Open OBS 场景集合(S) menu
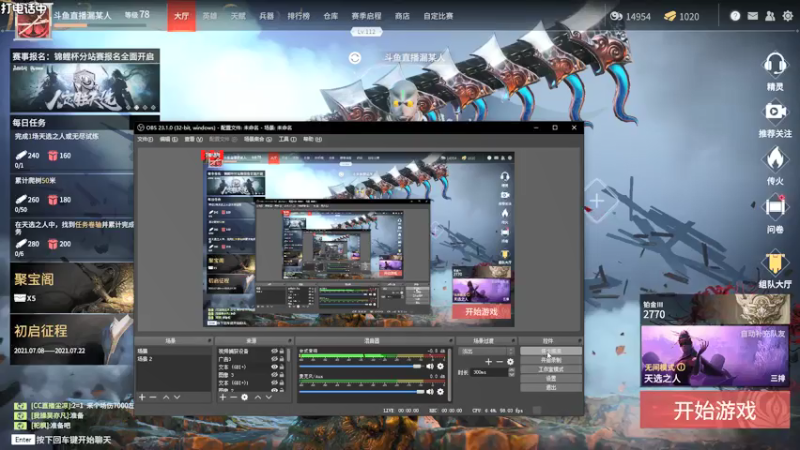This screenshot has width=800, height=450. tap(258, 139)
